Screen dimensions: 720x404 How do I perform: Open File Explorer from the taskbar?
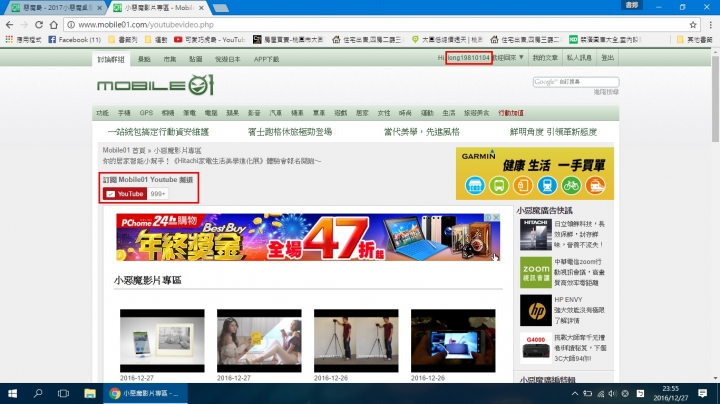[x=90, y=393]
